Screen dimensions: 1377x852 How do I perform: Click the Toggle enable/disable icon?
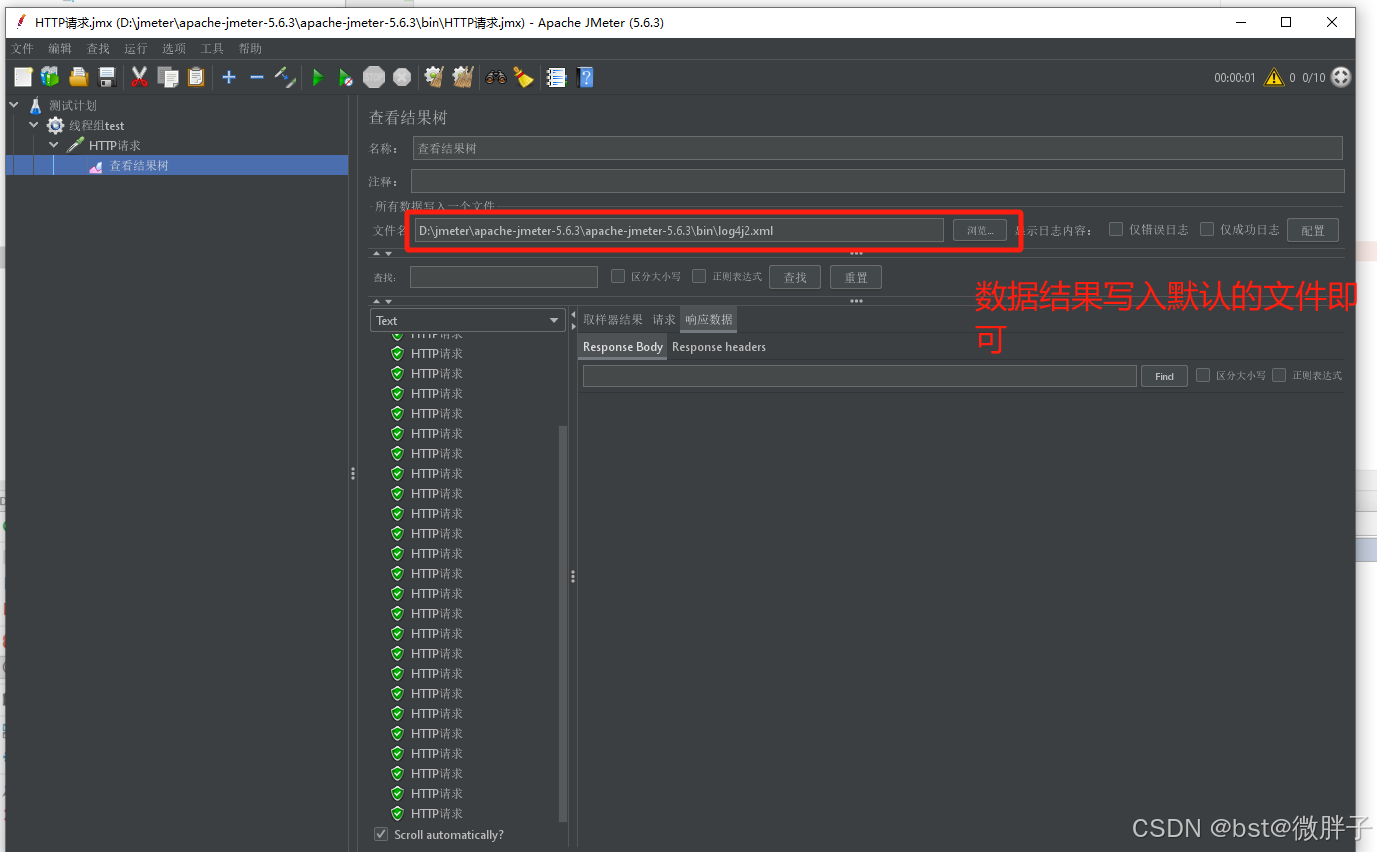pos(285,77)
